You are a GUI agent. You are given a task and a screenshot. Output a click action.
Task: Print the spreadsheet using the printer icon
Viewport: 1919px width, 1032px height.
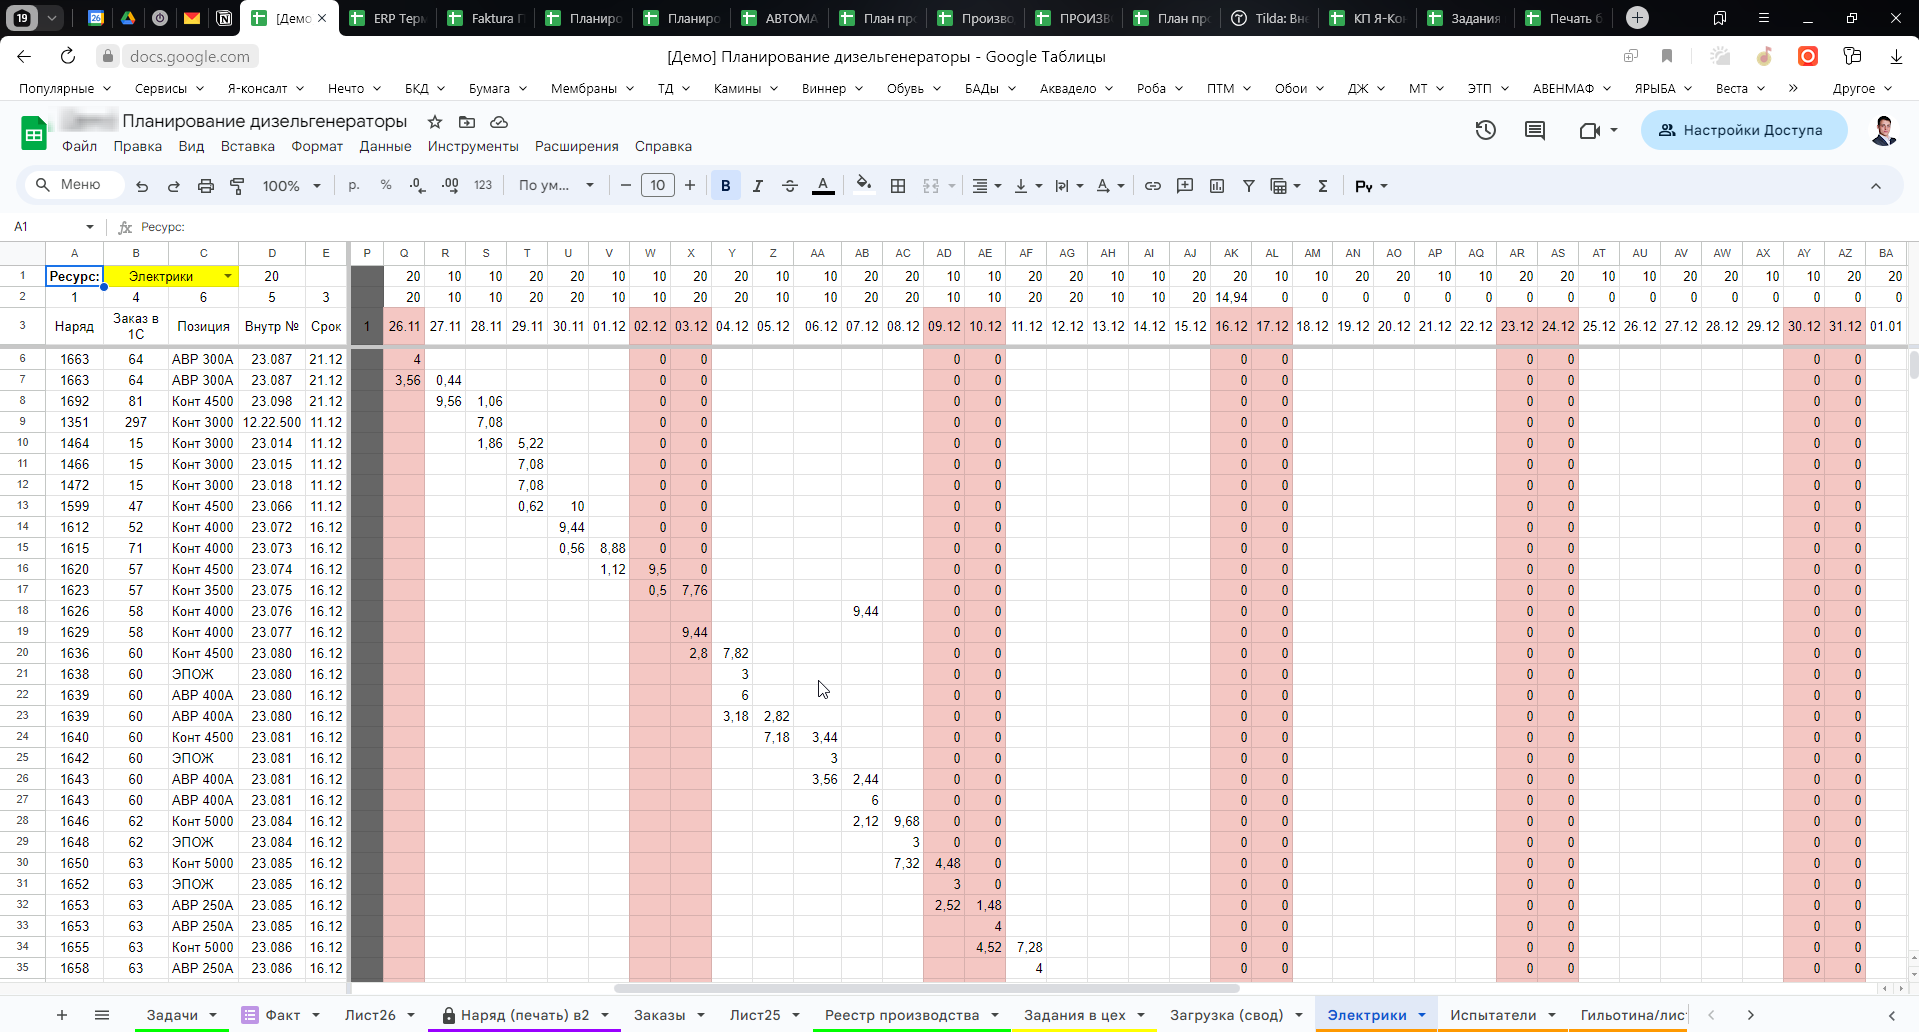pos(206,186)
